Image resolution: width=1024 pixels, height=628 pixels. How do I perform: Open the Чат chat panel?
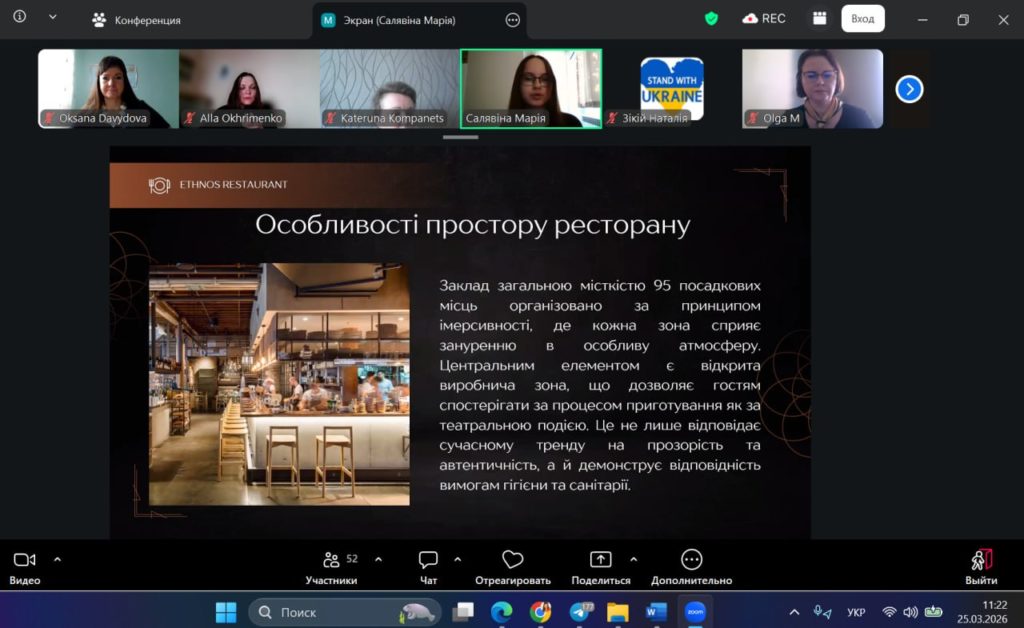(x=428, y=561)
